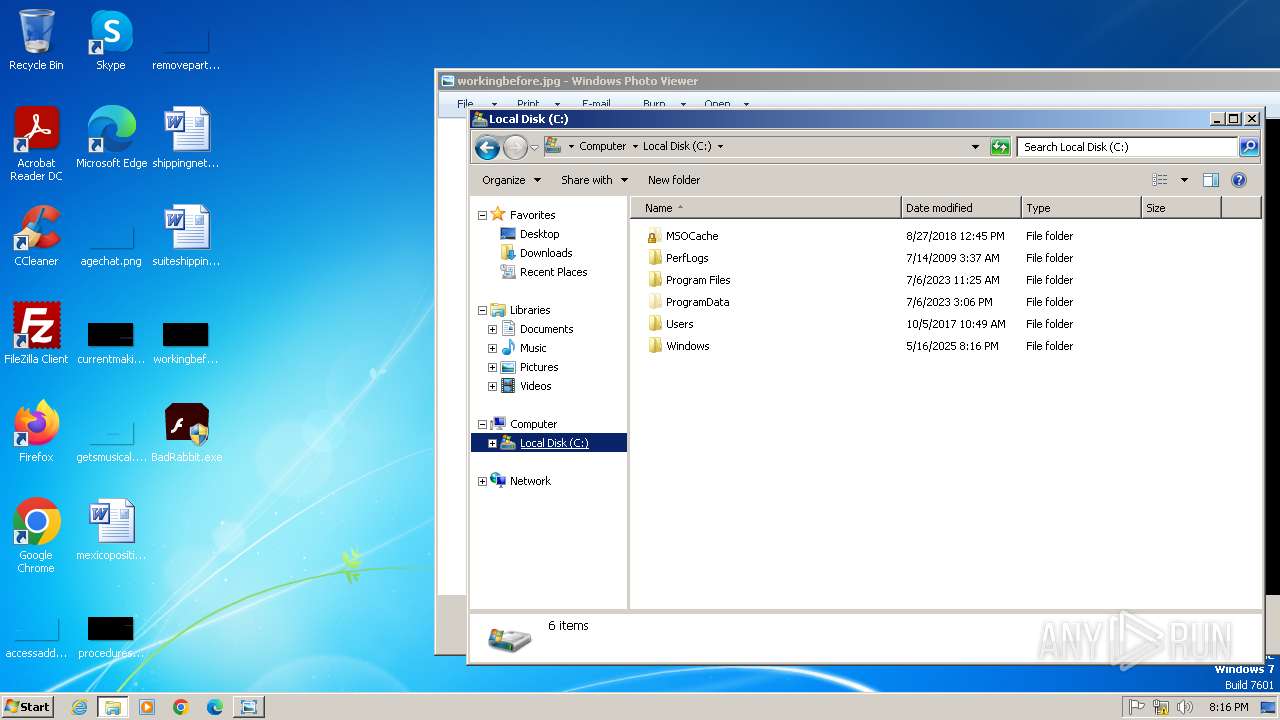Click the Explorer help icon
The image size is (1280, 720).
click(1239, 180)
